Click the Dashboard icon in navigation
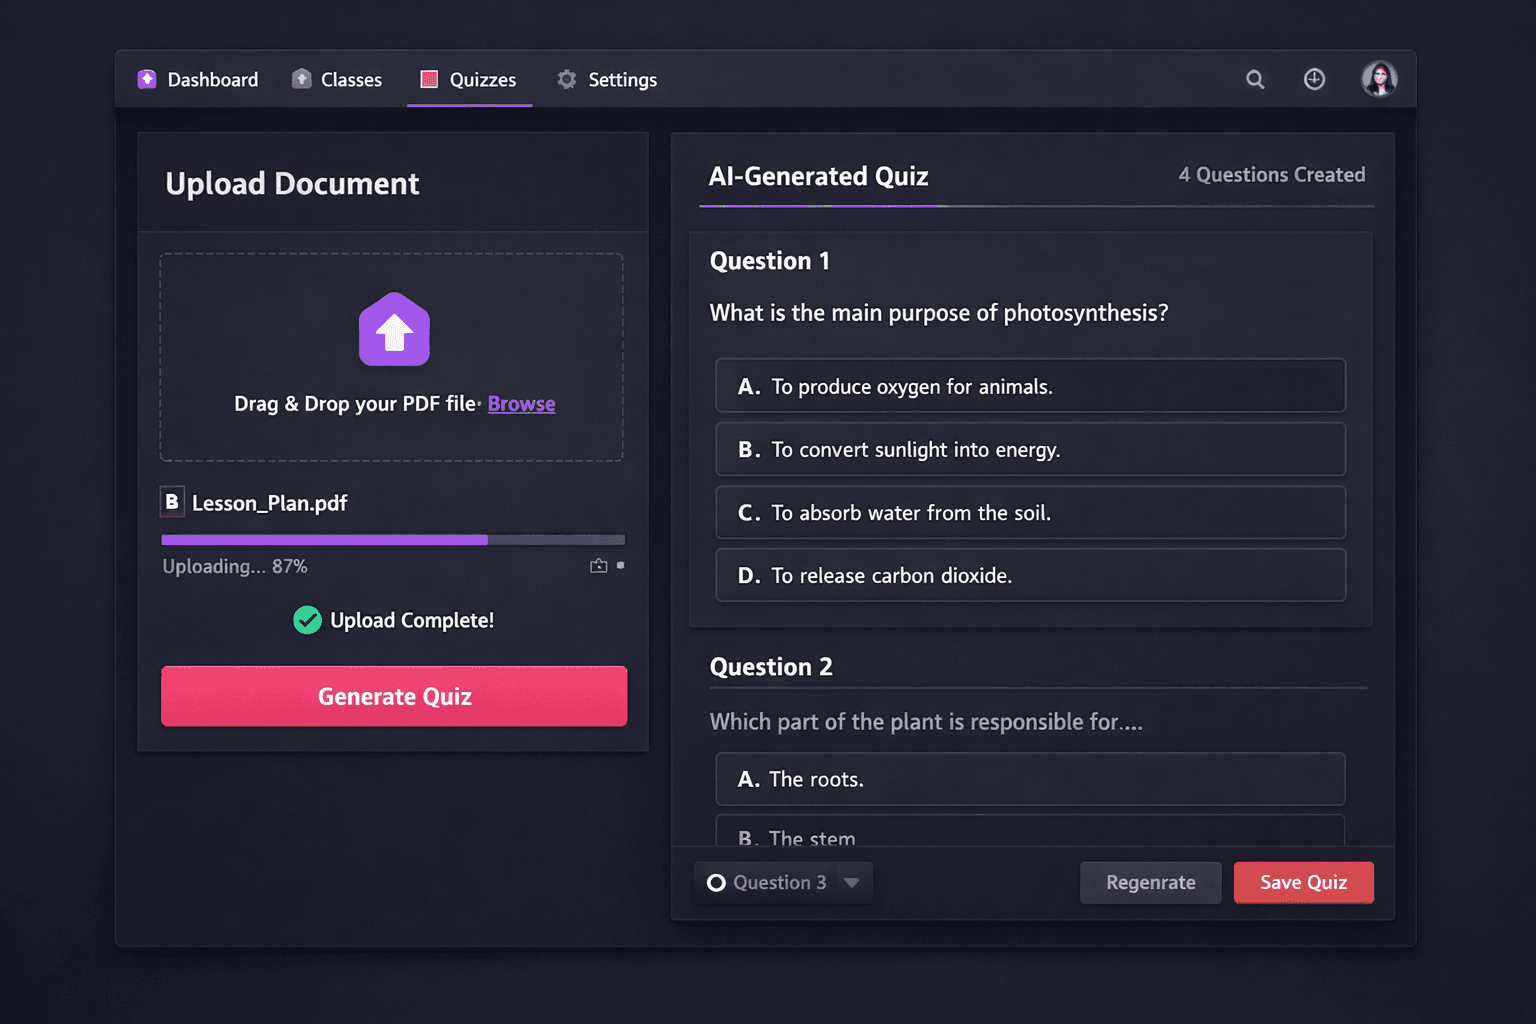The width and height of the screenshot is (1536, 1024). coord(148,79)
